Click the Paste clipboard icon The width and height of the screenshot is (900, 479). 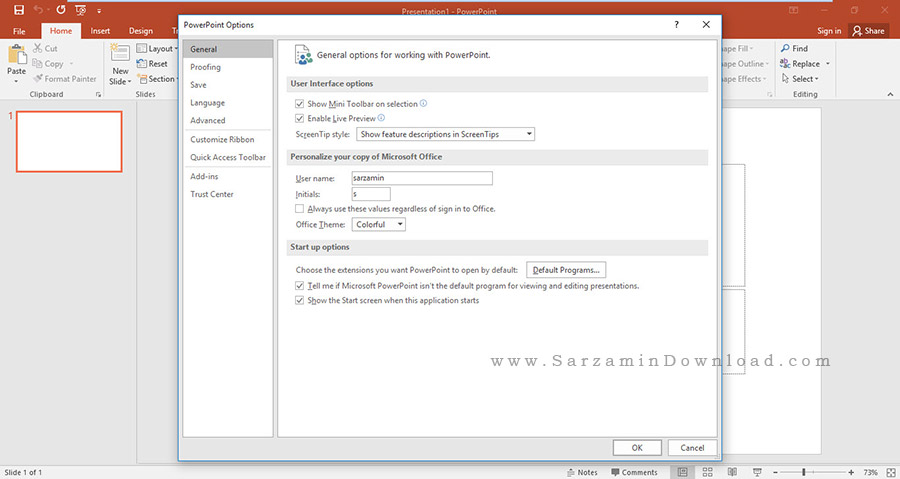17,55
